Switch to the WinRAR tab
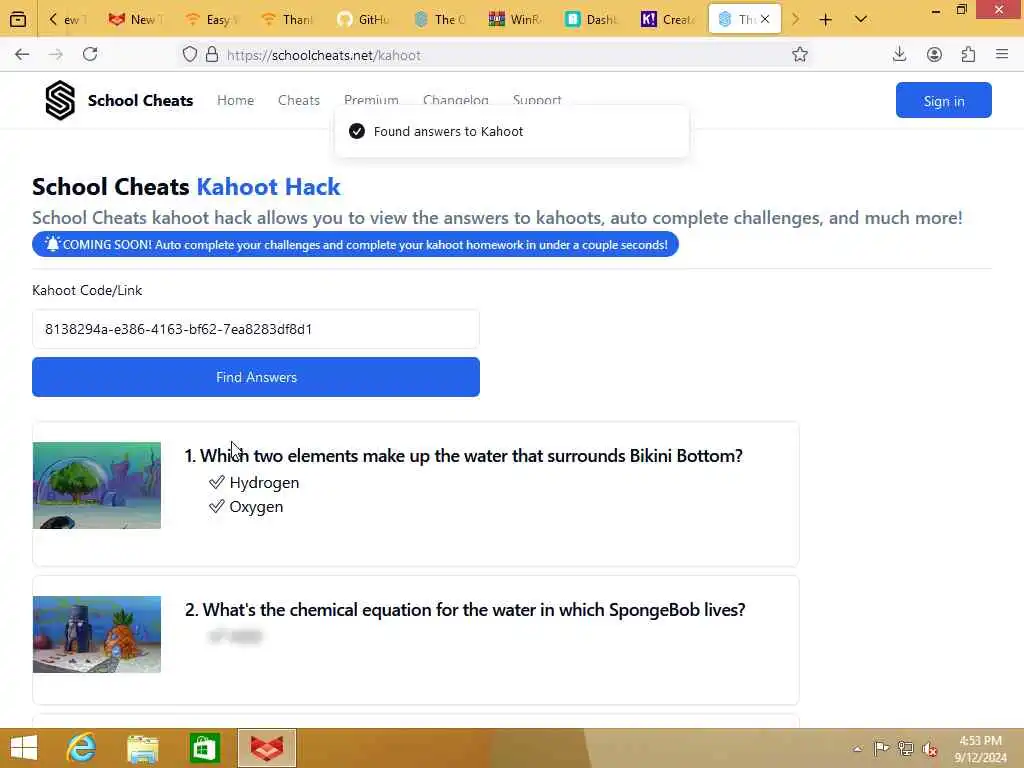 515,20
